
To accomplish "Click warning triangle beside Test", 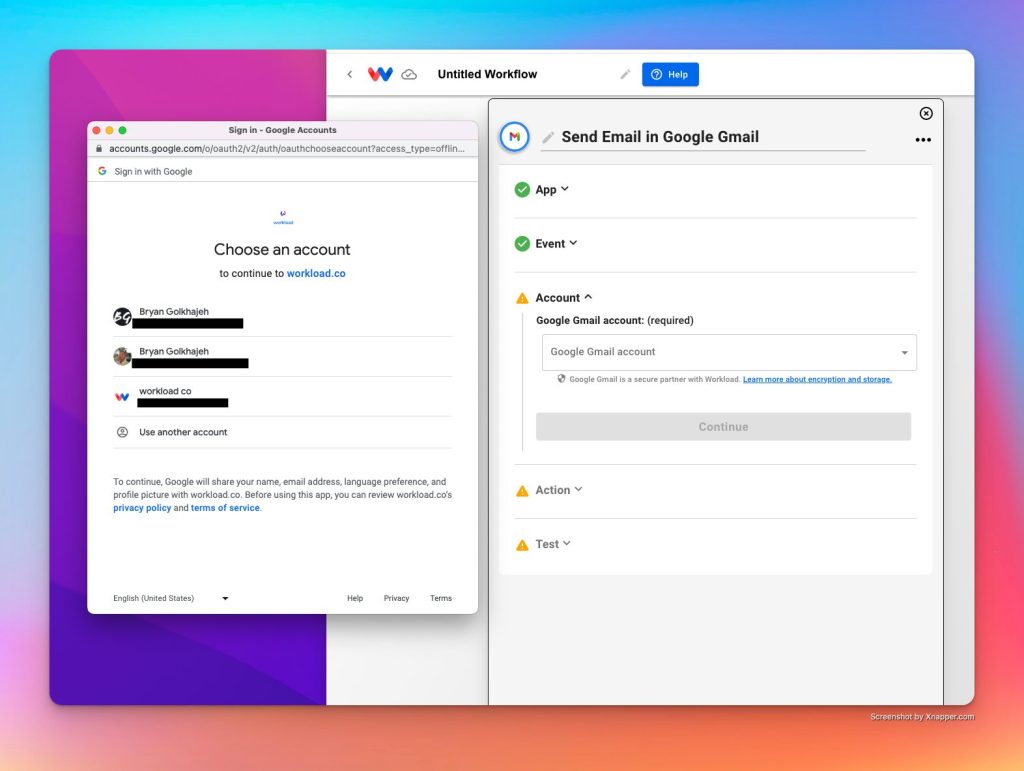I will point(522,545).
